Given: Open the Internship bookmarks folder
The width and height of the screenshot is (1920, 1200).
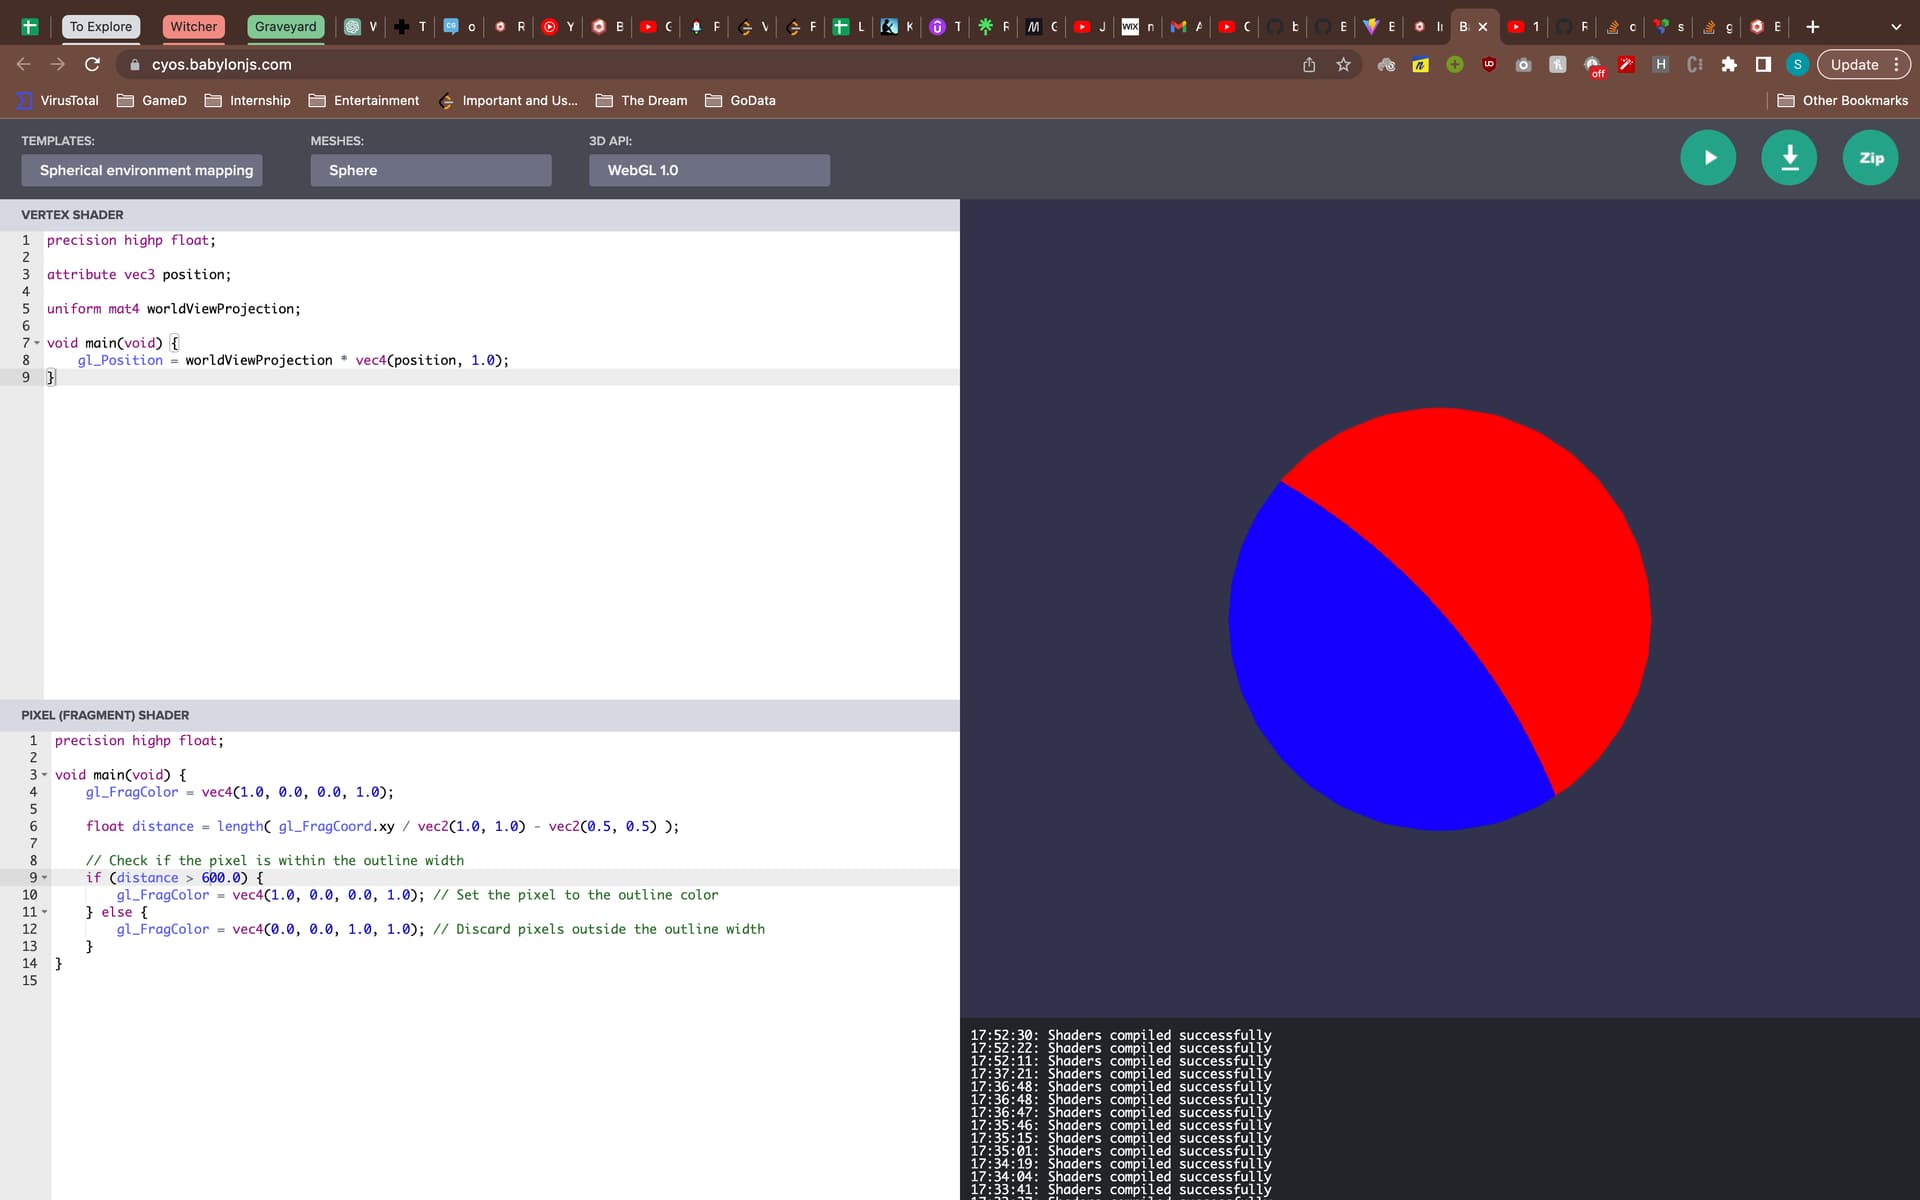Looking at the screenshot, I should coord(247,100).
